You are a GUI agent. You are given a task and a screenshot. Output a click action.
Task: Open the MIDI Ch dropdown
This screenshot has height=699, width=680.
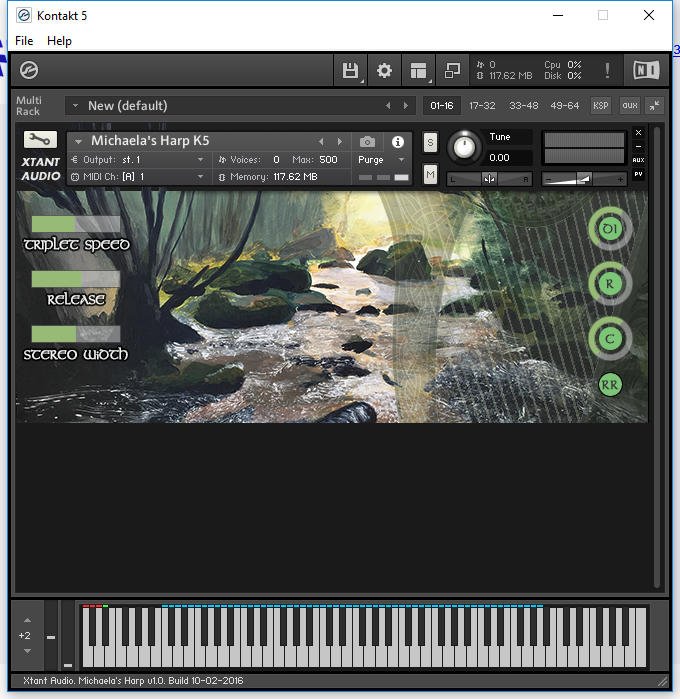coord(139,177)
